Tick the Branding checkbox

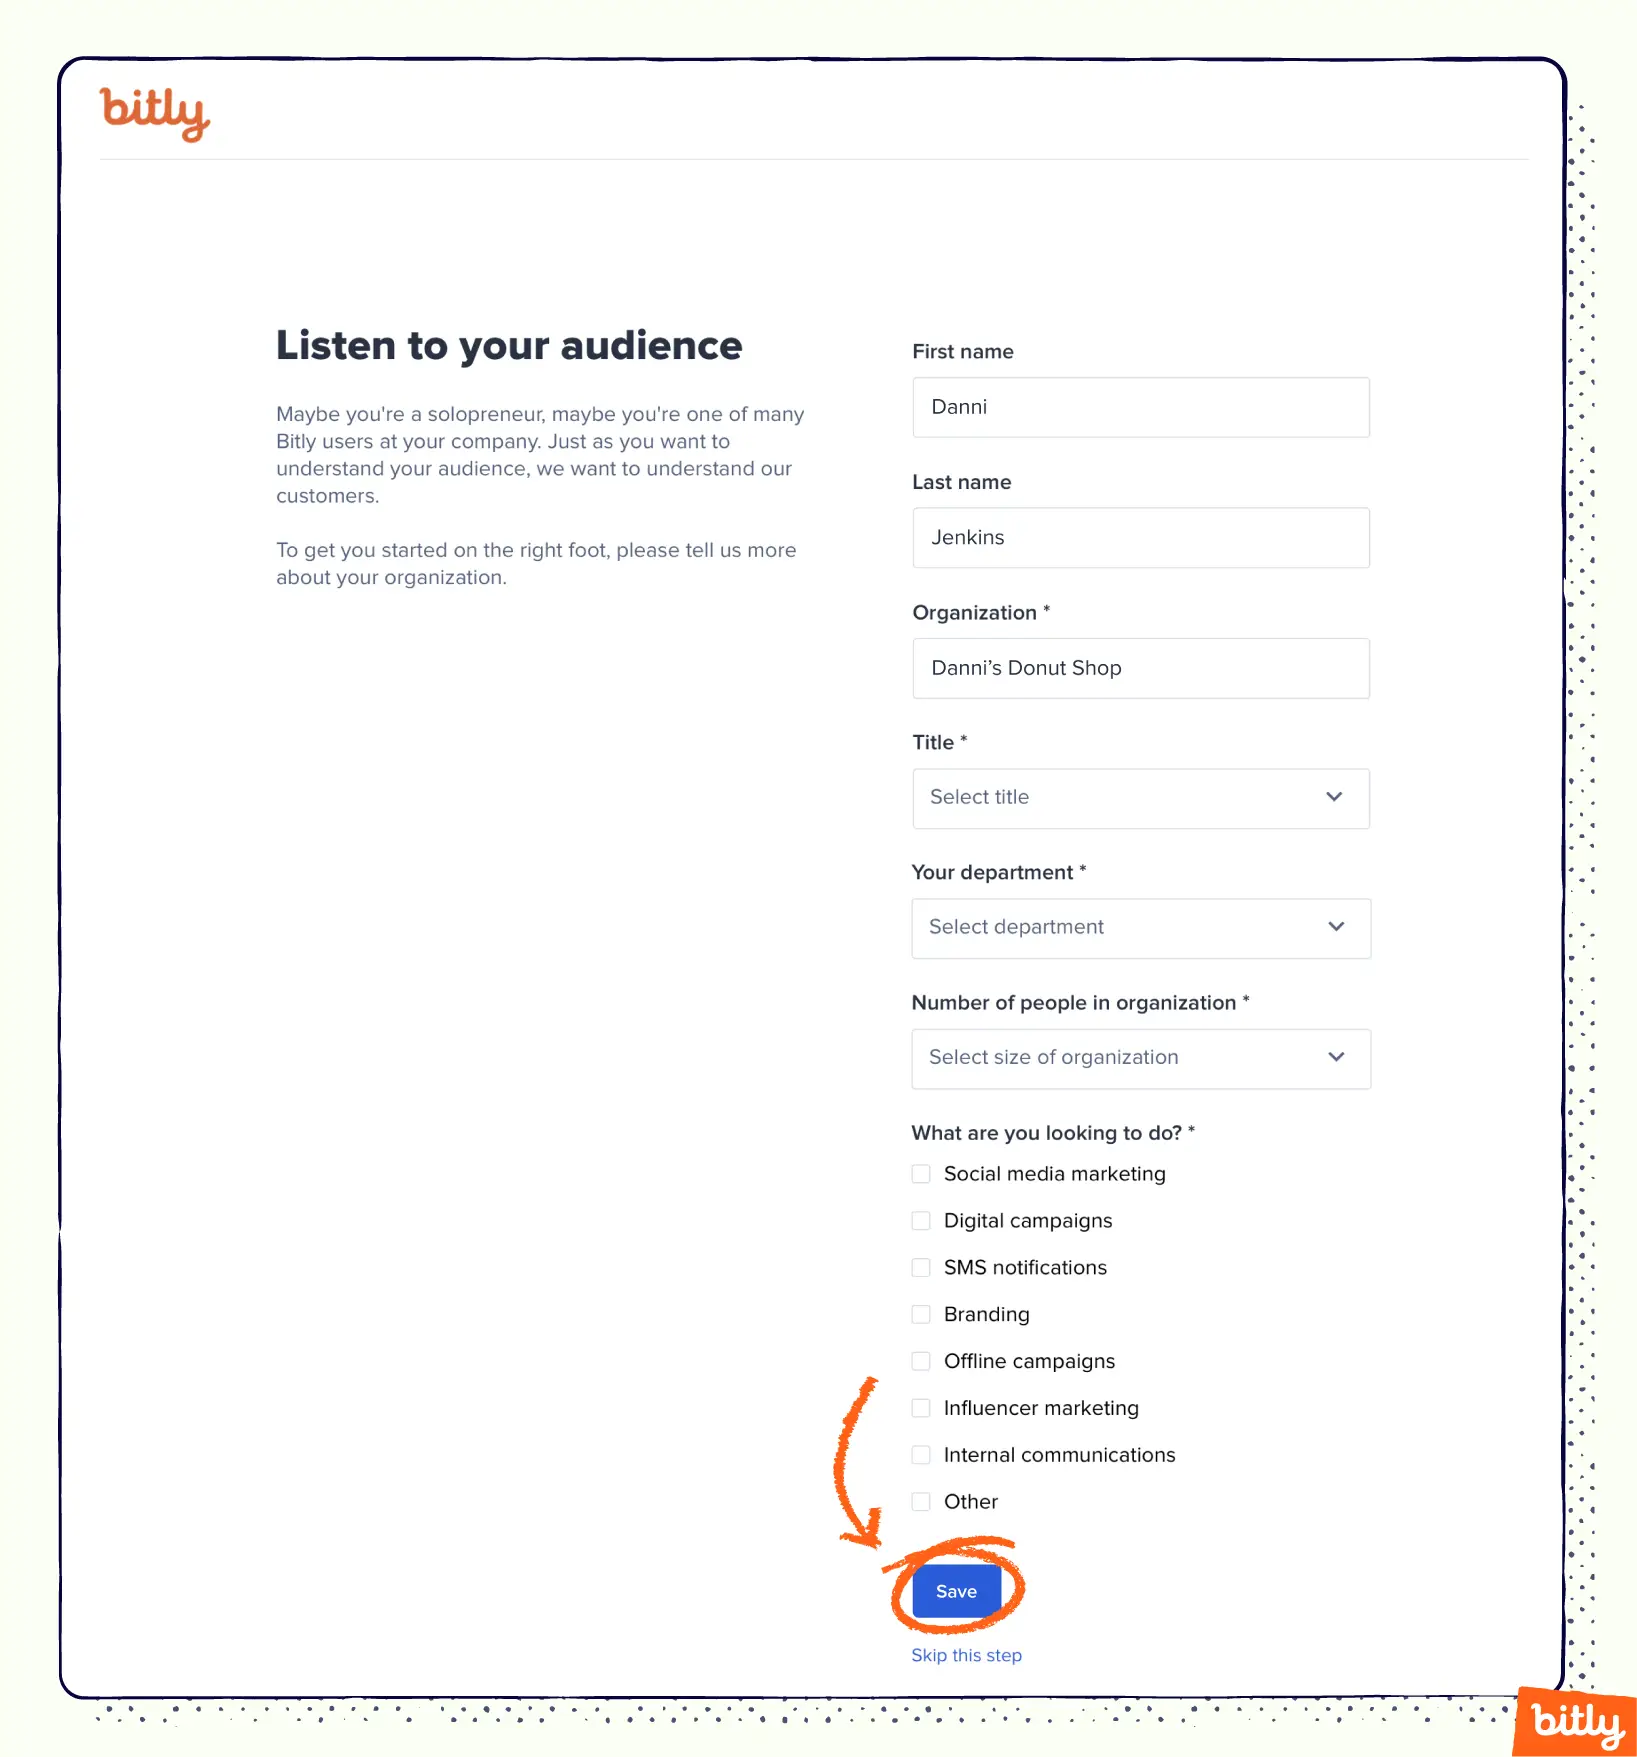coord(920,1314)
